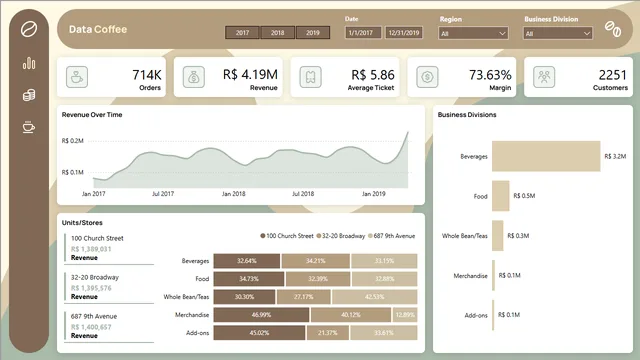The image size is (640, 360).
Task: Click the Merchandise 46.99% segment
Action: click(261, 315)
